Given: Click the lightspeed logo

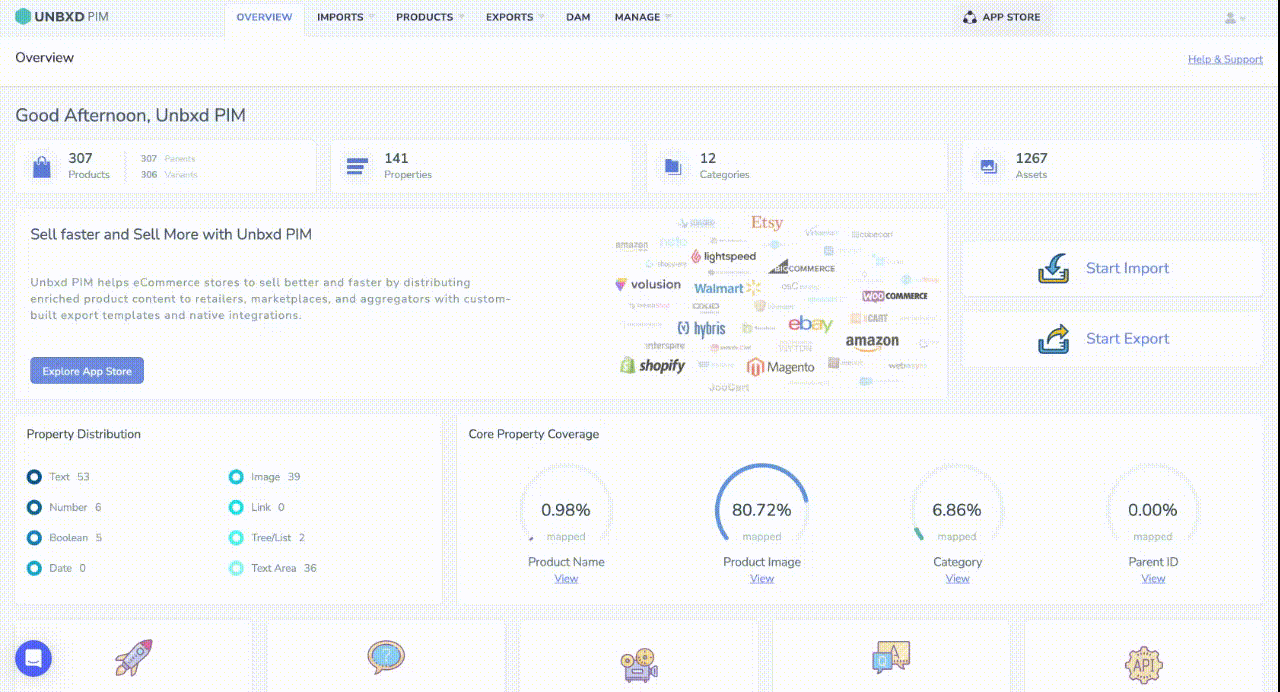Looking at the screenshot, I should click(723, 256).
